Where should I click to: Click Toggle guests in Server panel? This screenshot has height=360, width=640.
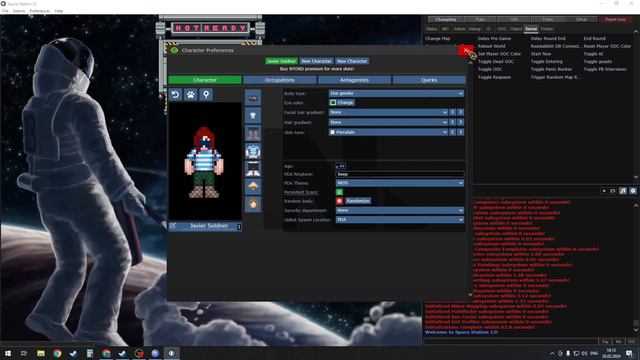tap(598, 62)
